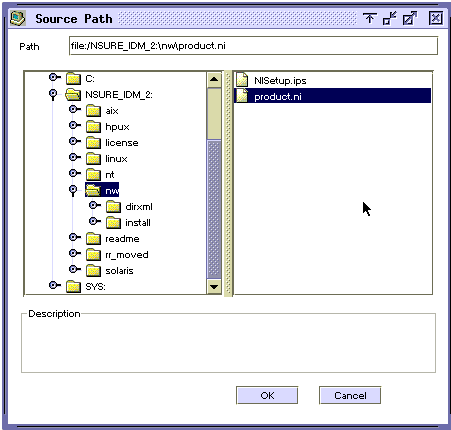Select the linux folder label
The image size is (451, 430).
(116, 159)
